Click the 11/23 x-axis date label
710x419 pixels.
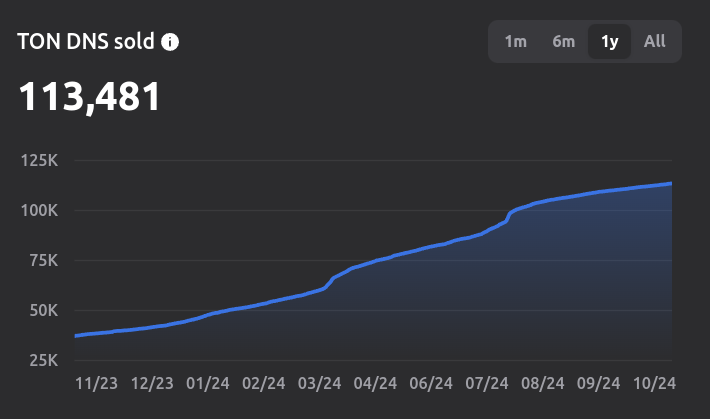click(x=96, y=384)
